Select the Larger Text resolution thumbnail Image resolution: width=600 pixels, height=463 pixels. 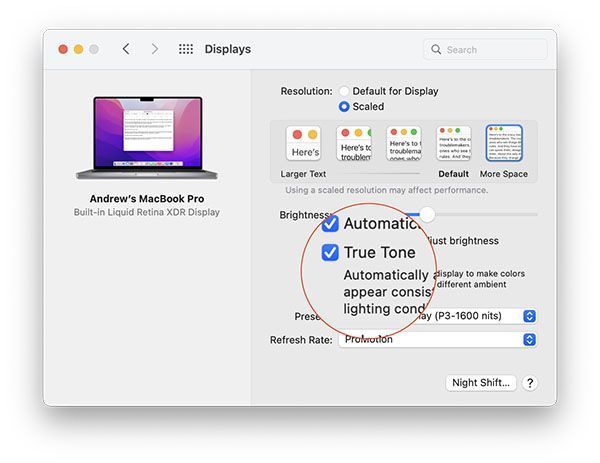point(303,143)
